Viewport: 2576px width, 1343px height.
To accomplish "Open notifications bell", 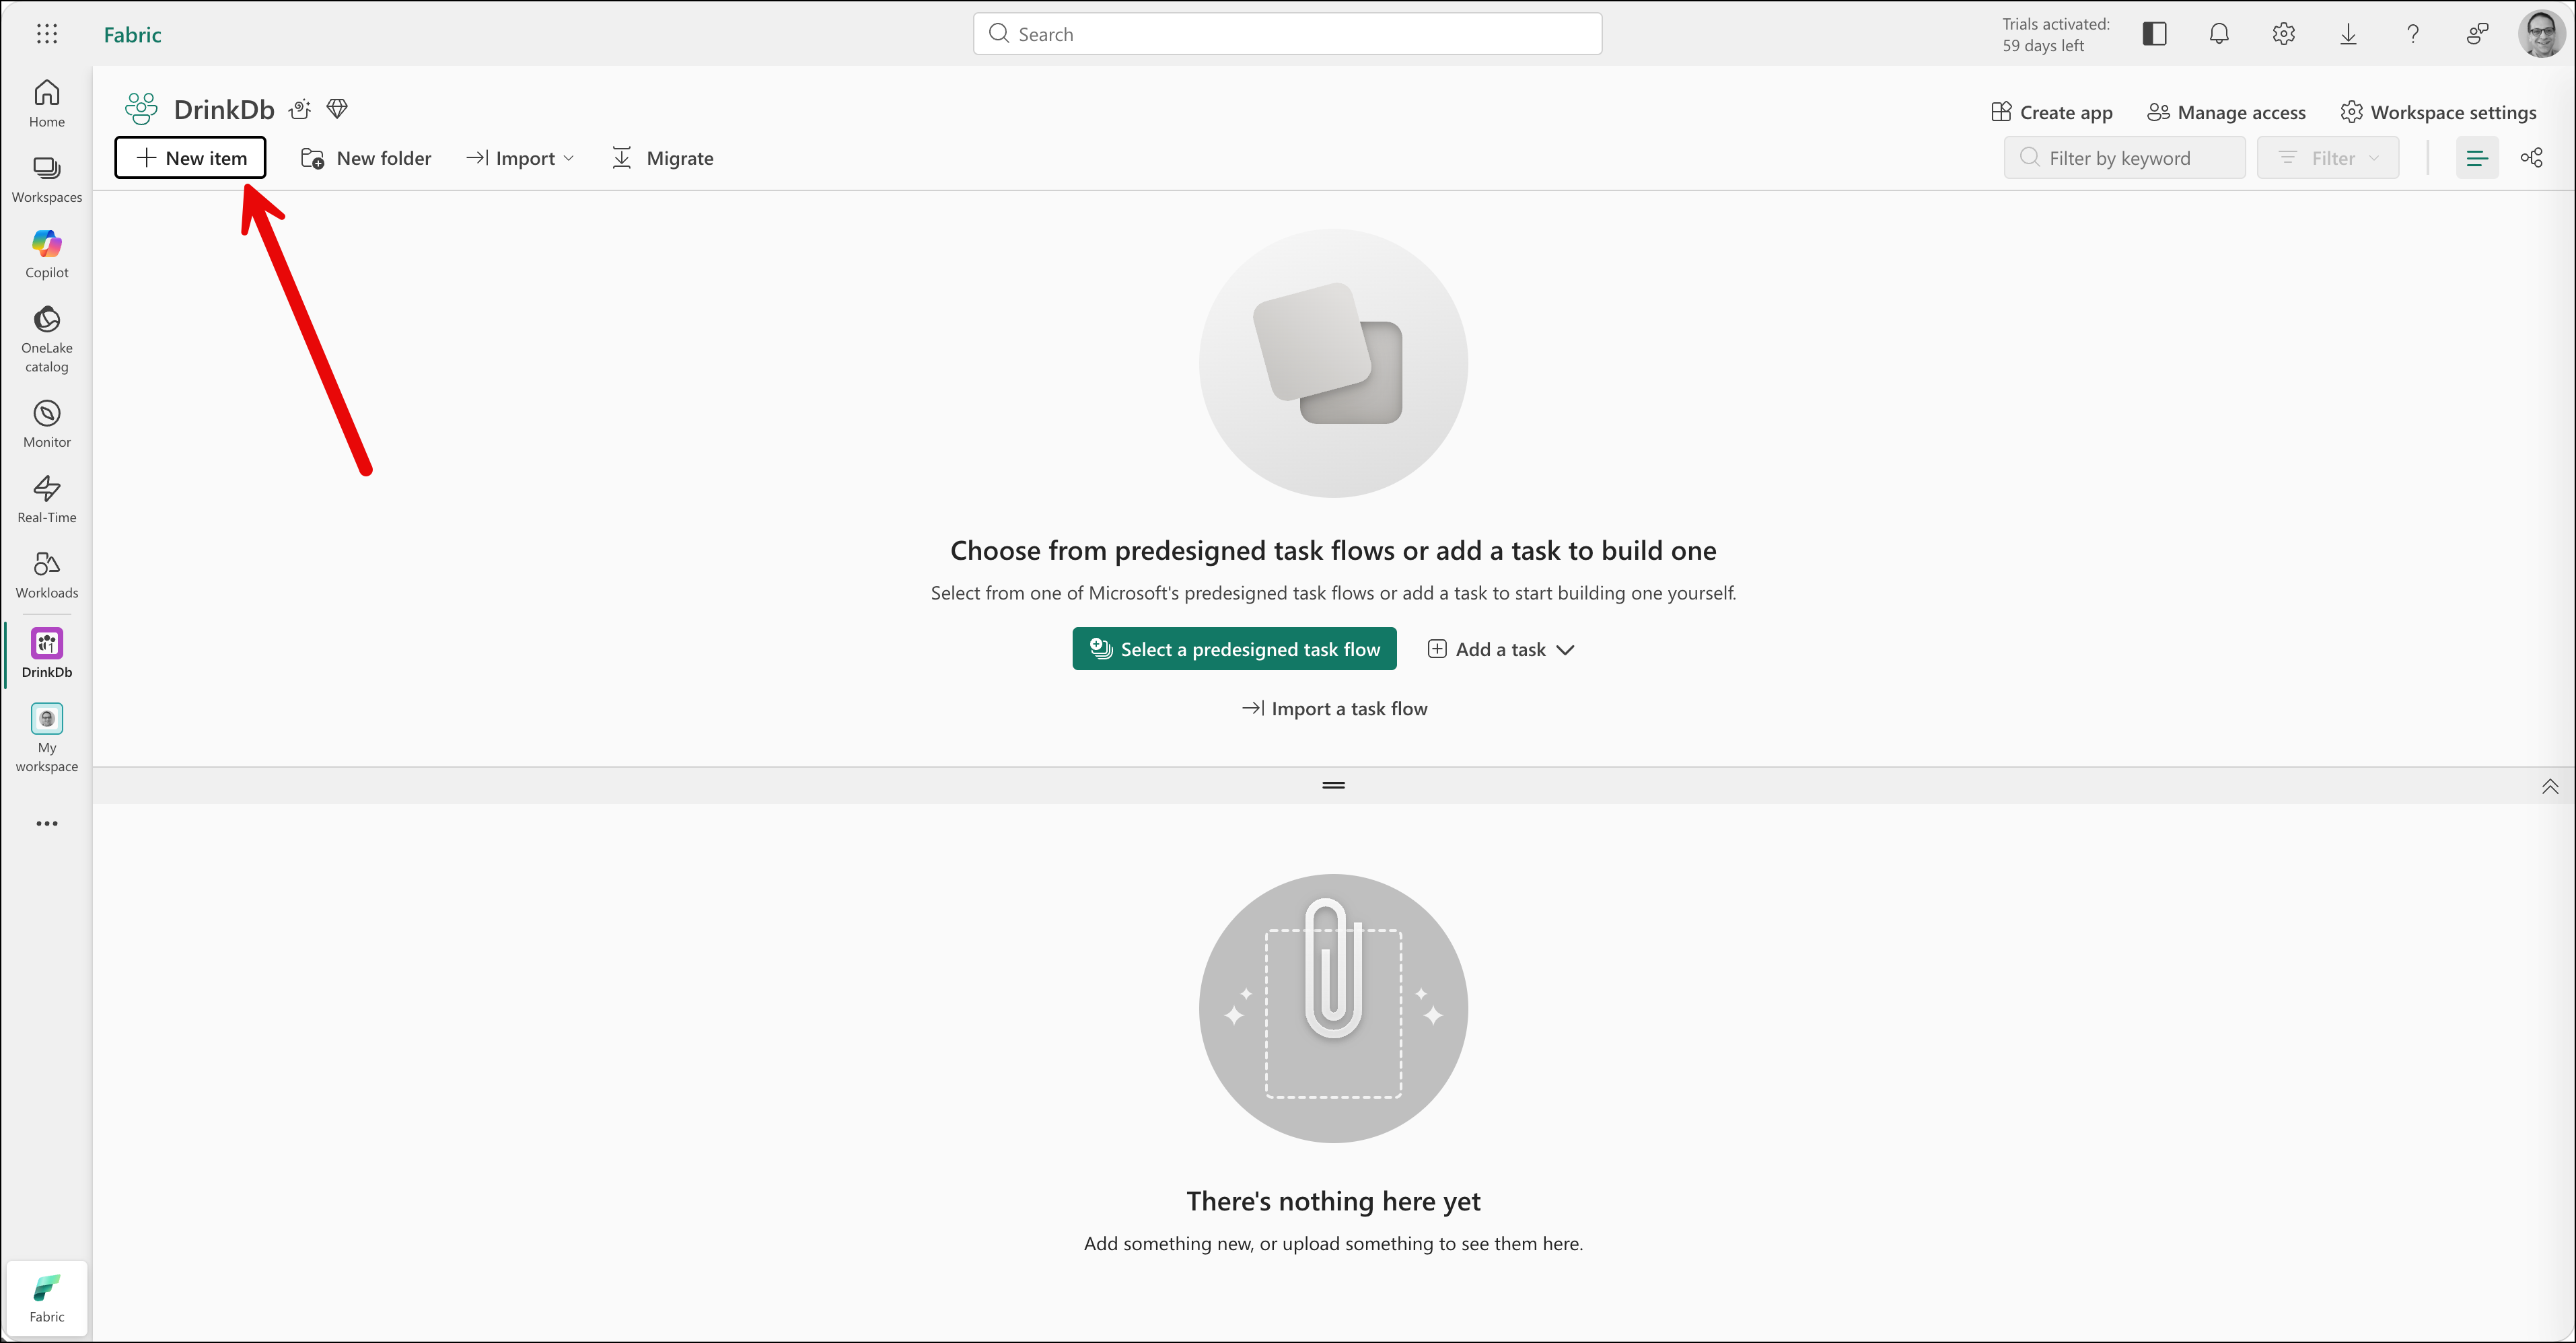I will (x=2219, y=34).
